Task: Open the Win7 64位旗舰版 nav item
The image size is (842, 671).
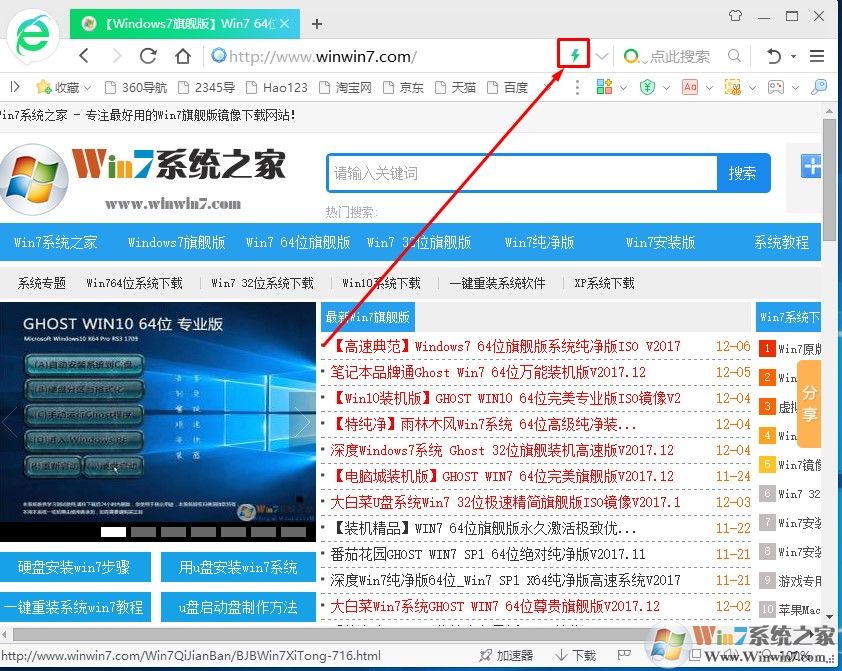Action: coord(297,243)
